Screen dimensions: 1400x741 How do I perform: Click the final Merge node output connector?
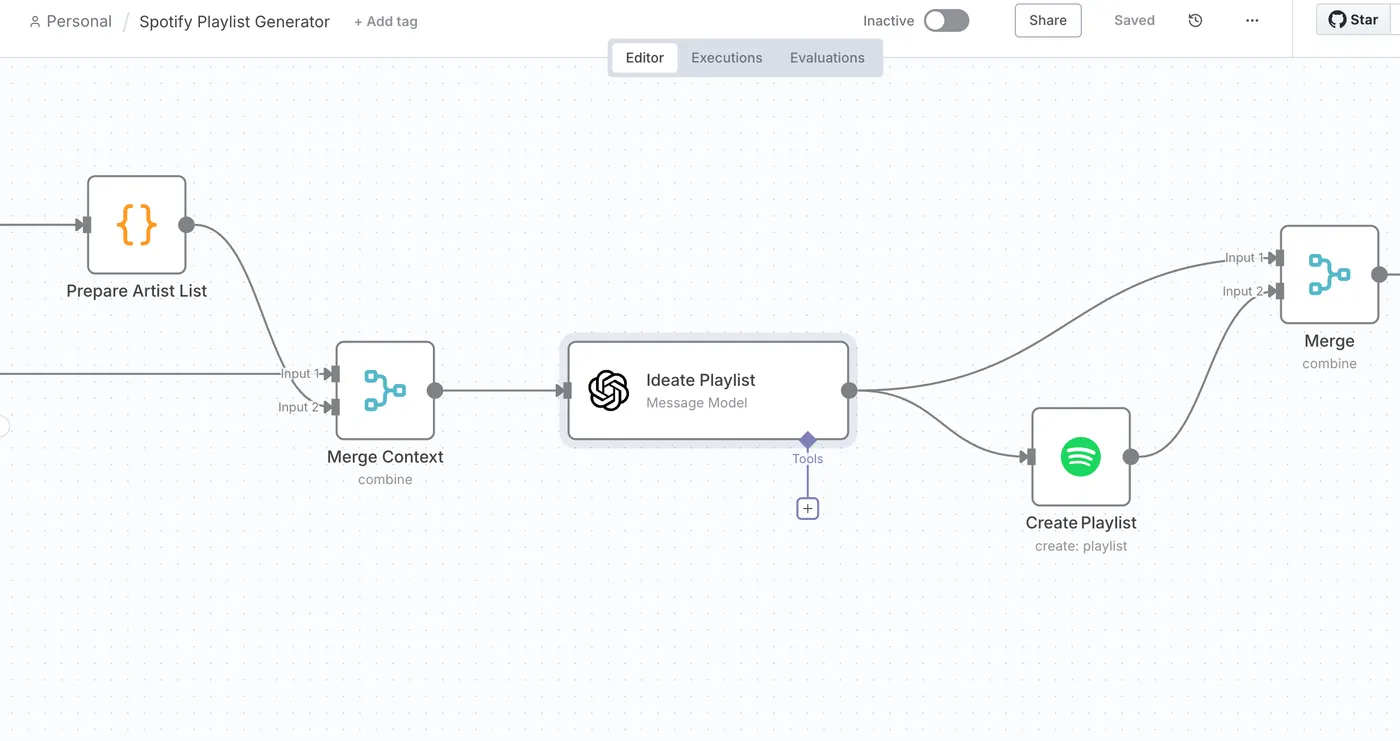click(1379, 274)
